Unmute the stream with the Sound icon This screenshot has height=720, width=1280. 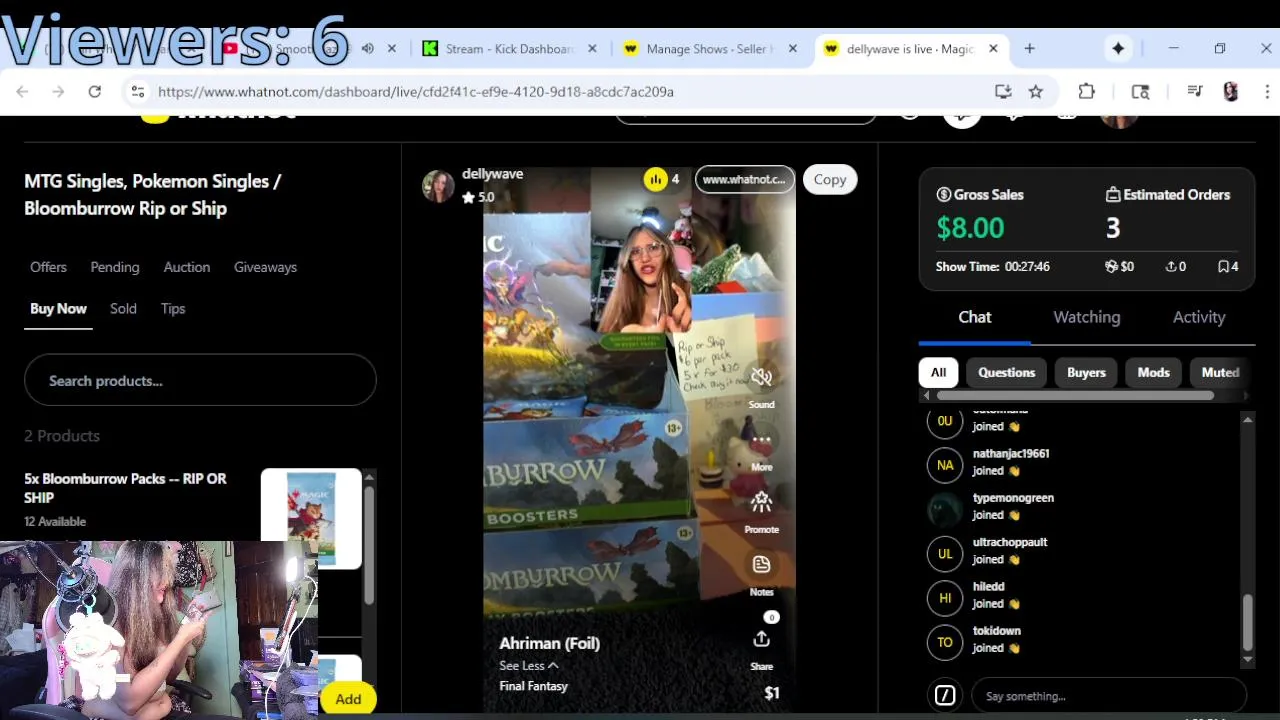761,377
